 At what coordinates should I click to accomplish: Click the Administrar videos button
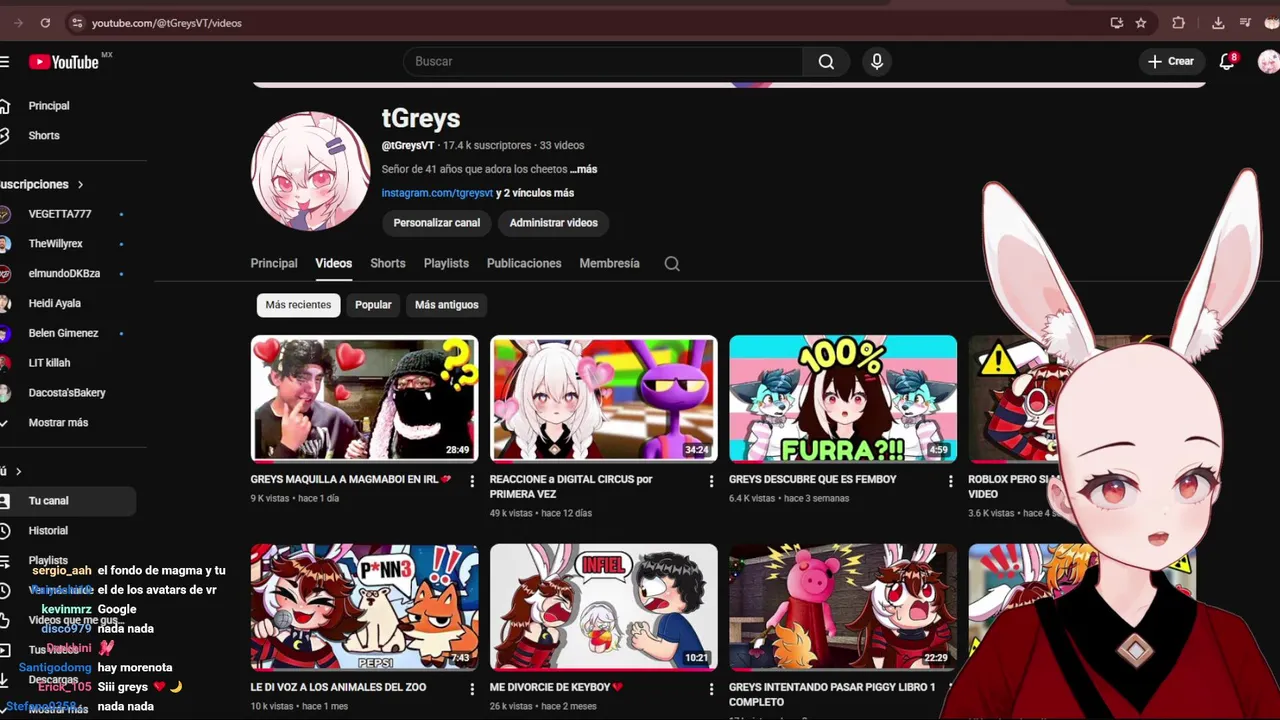tap(553, 223)
